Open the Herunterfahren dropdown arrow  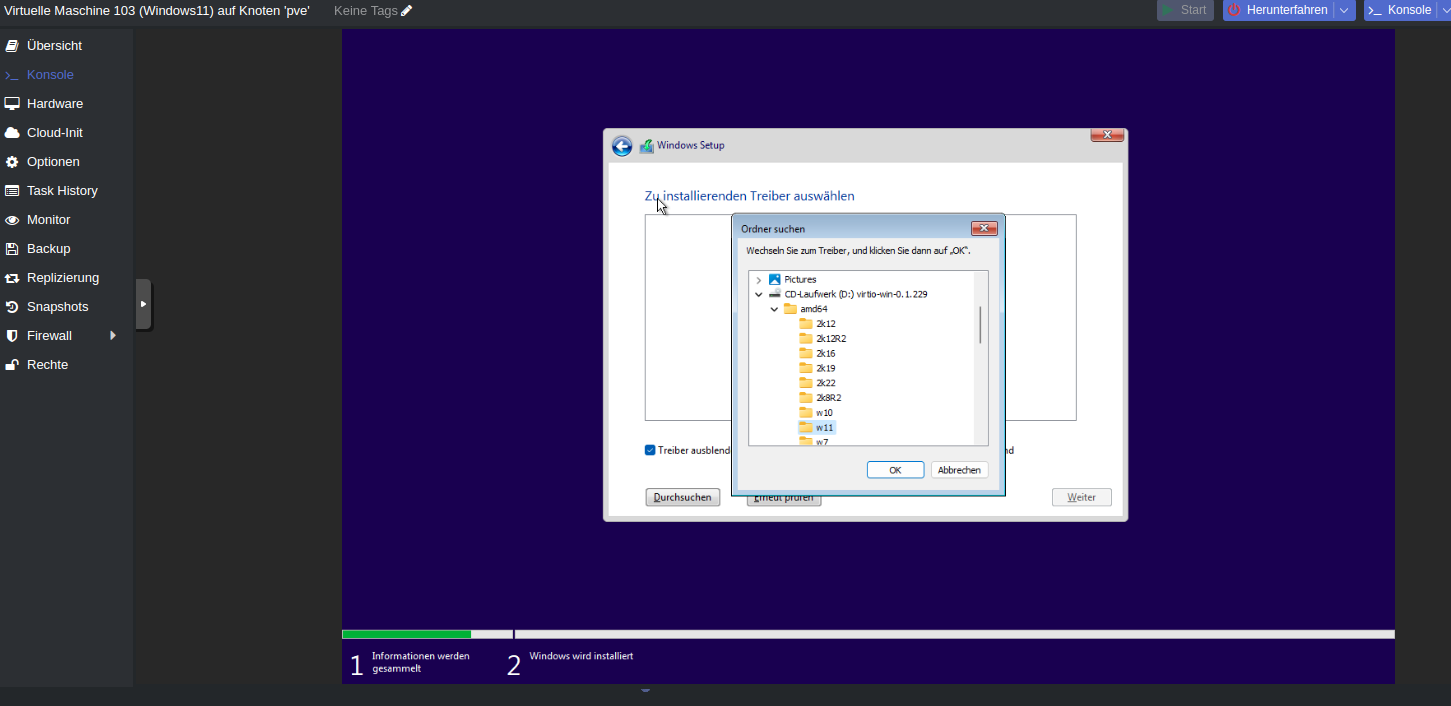point(1345,10)
